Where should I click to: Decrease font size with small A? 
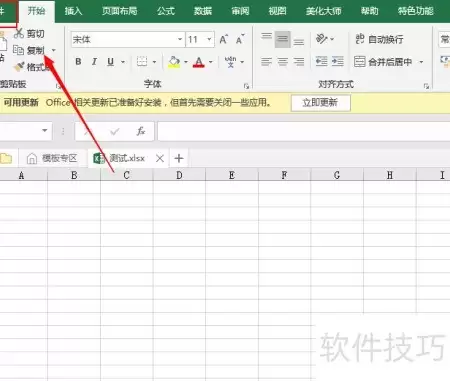click(240, 39)
